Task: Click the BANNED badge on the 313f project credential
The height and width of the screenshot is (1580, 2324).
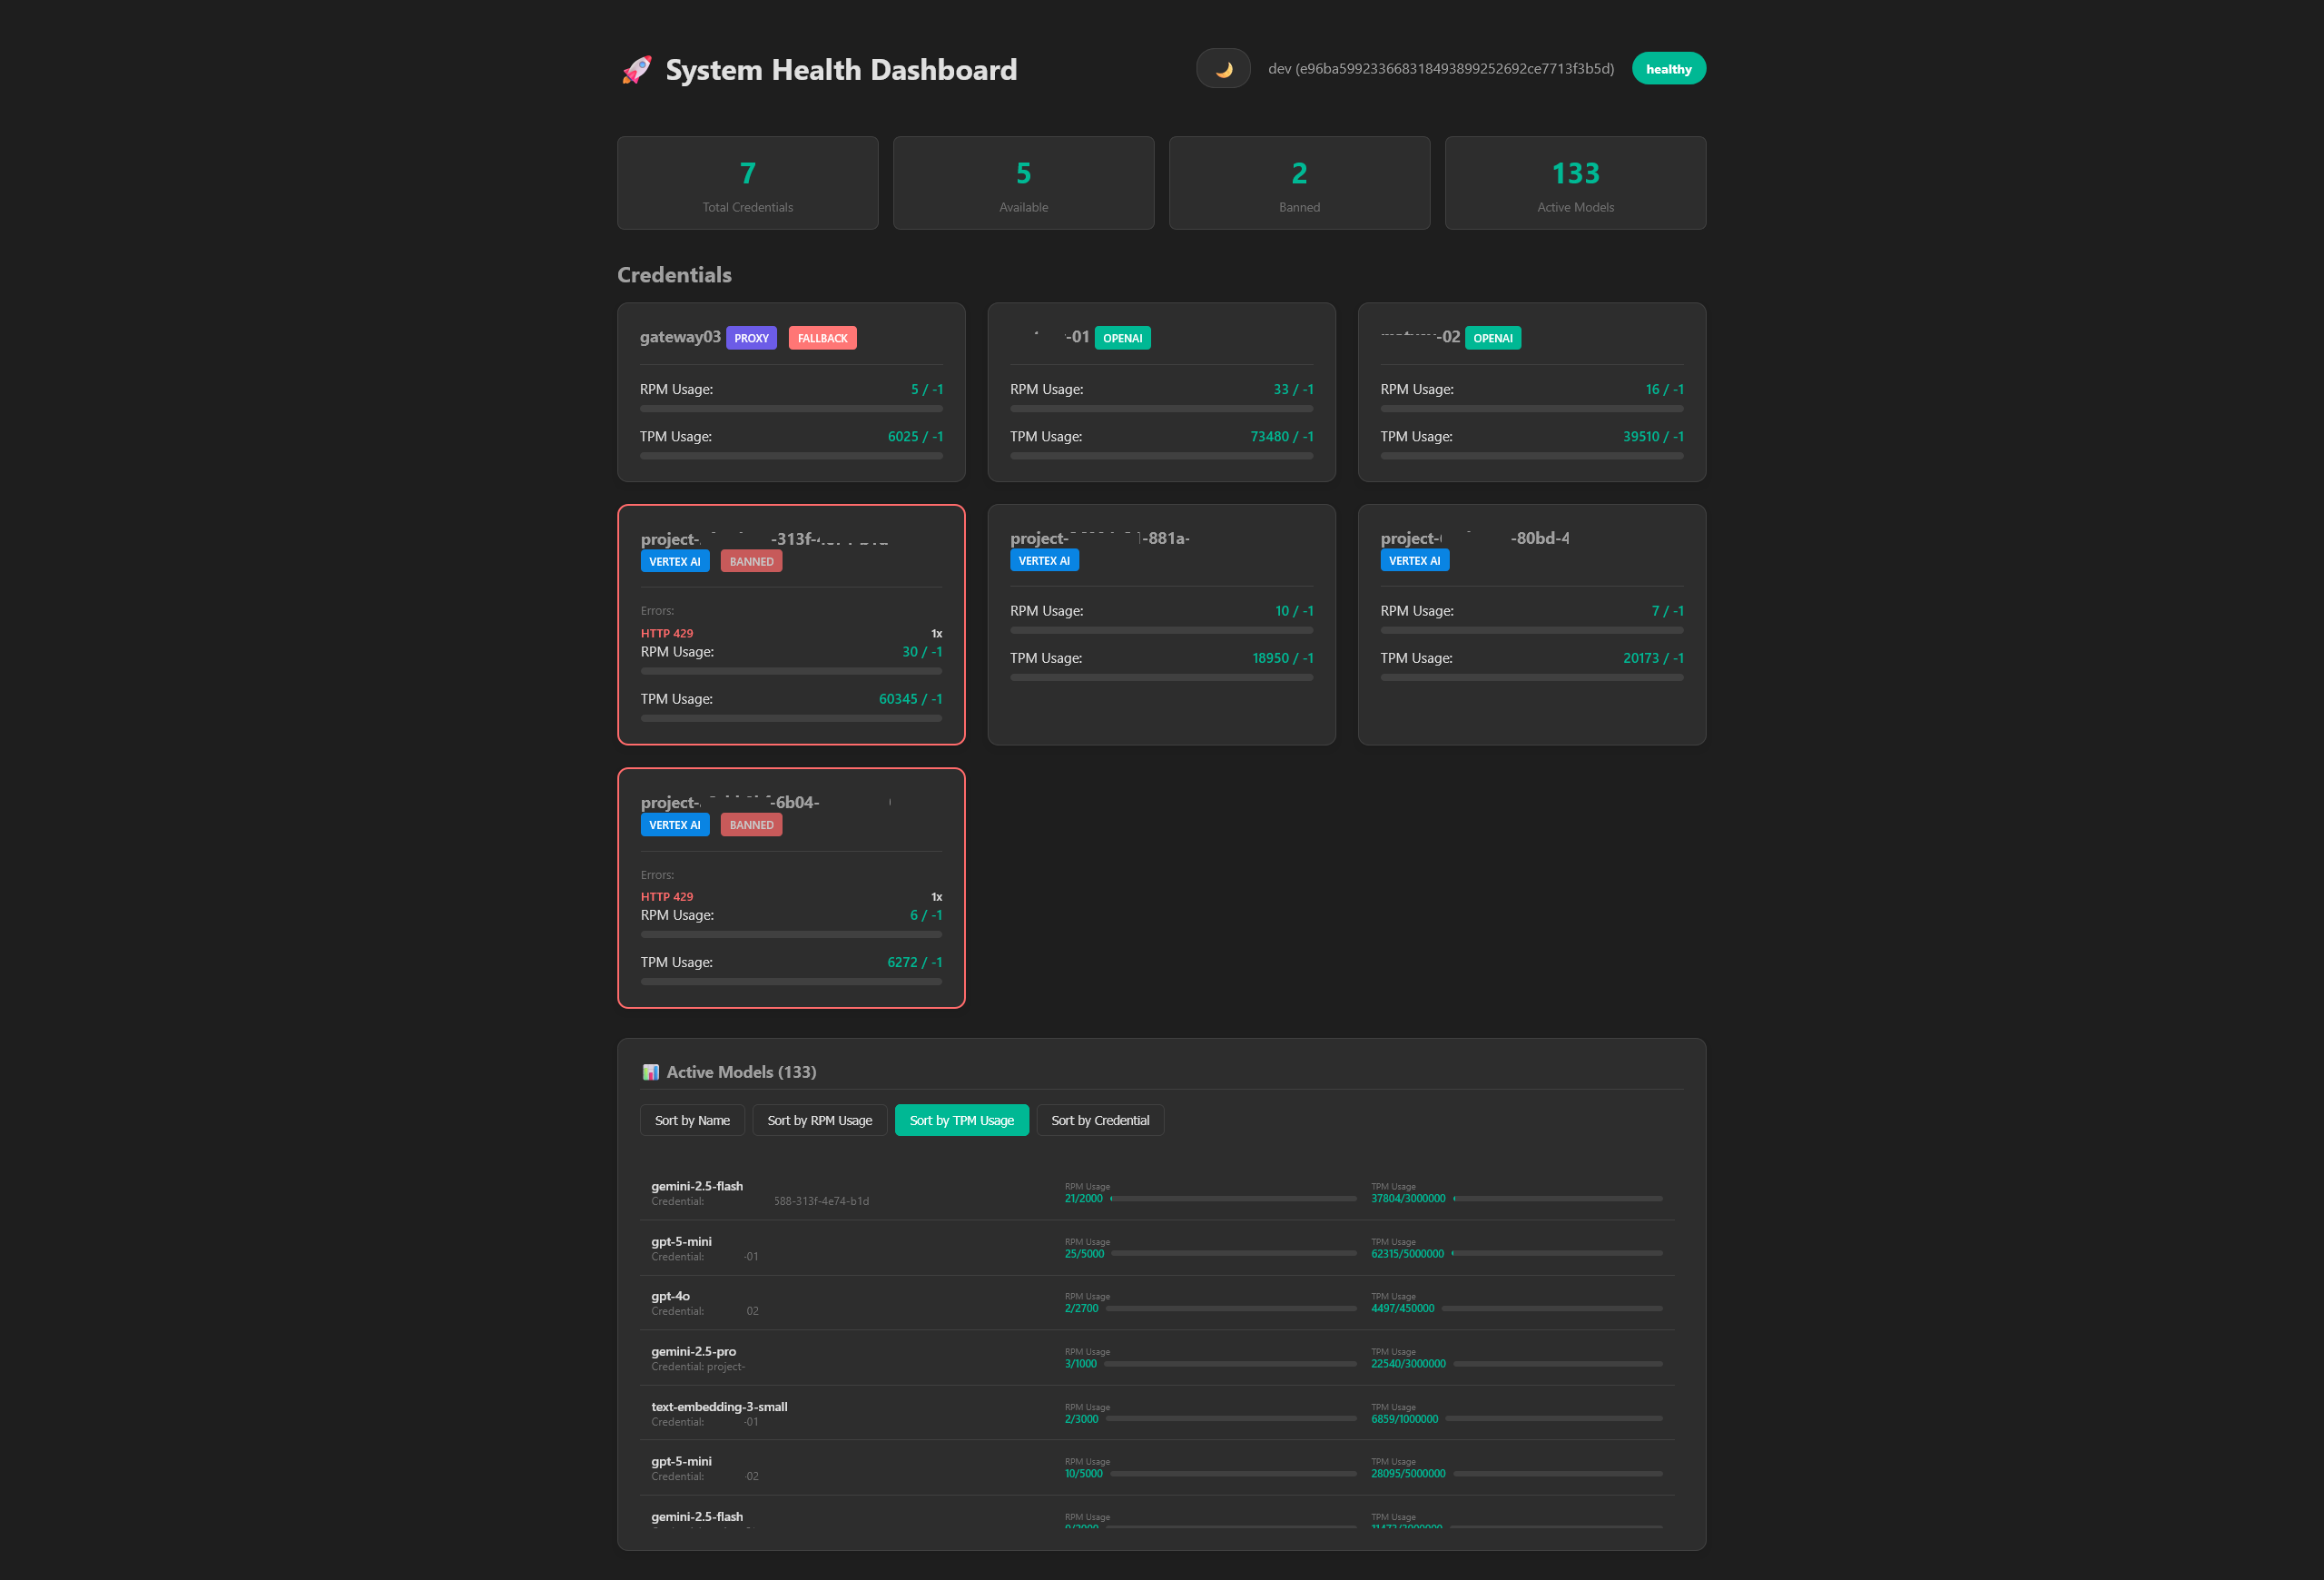Action: (x=751, y=561)
